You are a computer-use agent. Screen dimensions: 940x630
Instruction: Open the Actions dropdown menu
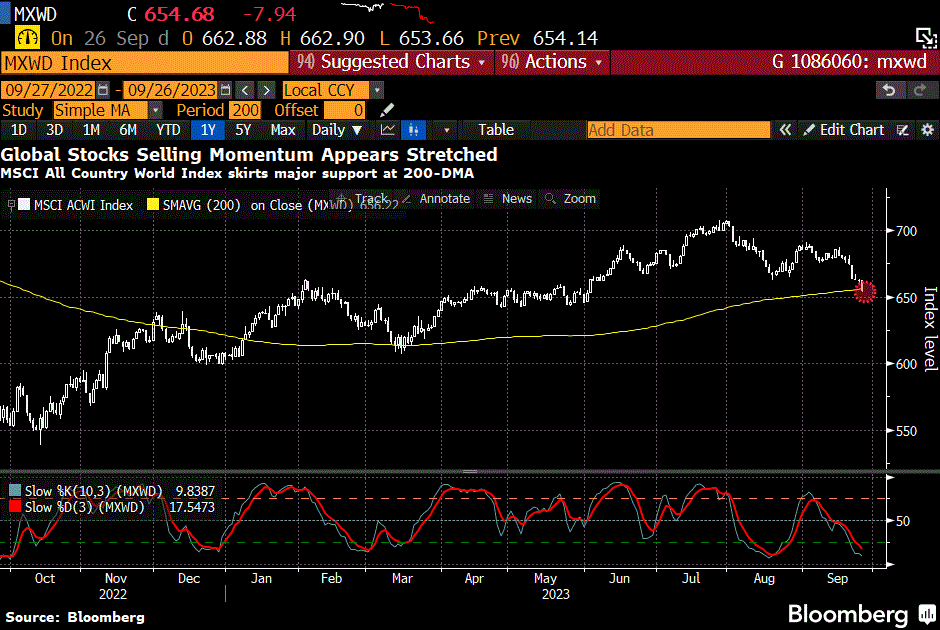tap(552, 62)
